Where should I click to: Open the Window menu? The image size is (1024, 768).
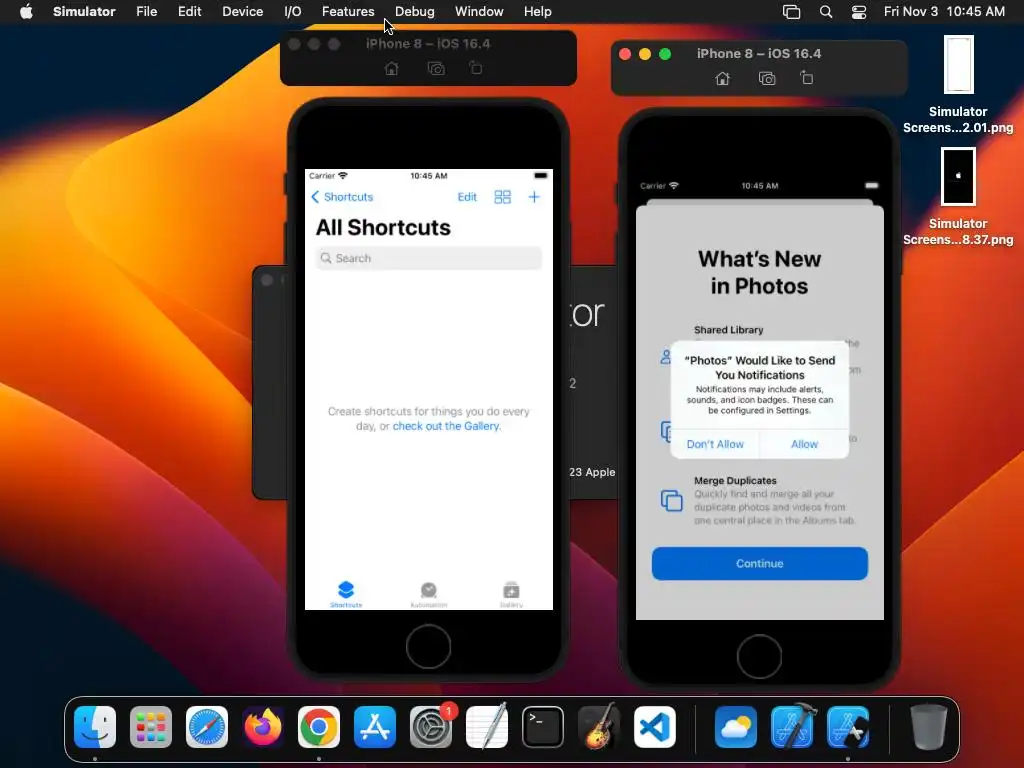point(479,12)
